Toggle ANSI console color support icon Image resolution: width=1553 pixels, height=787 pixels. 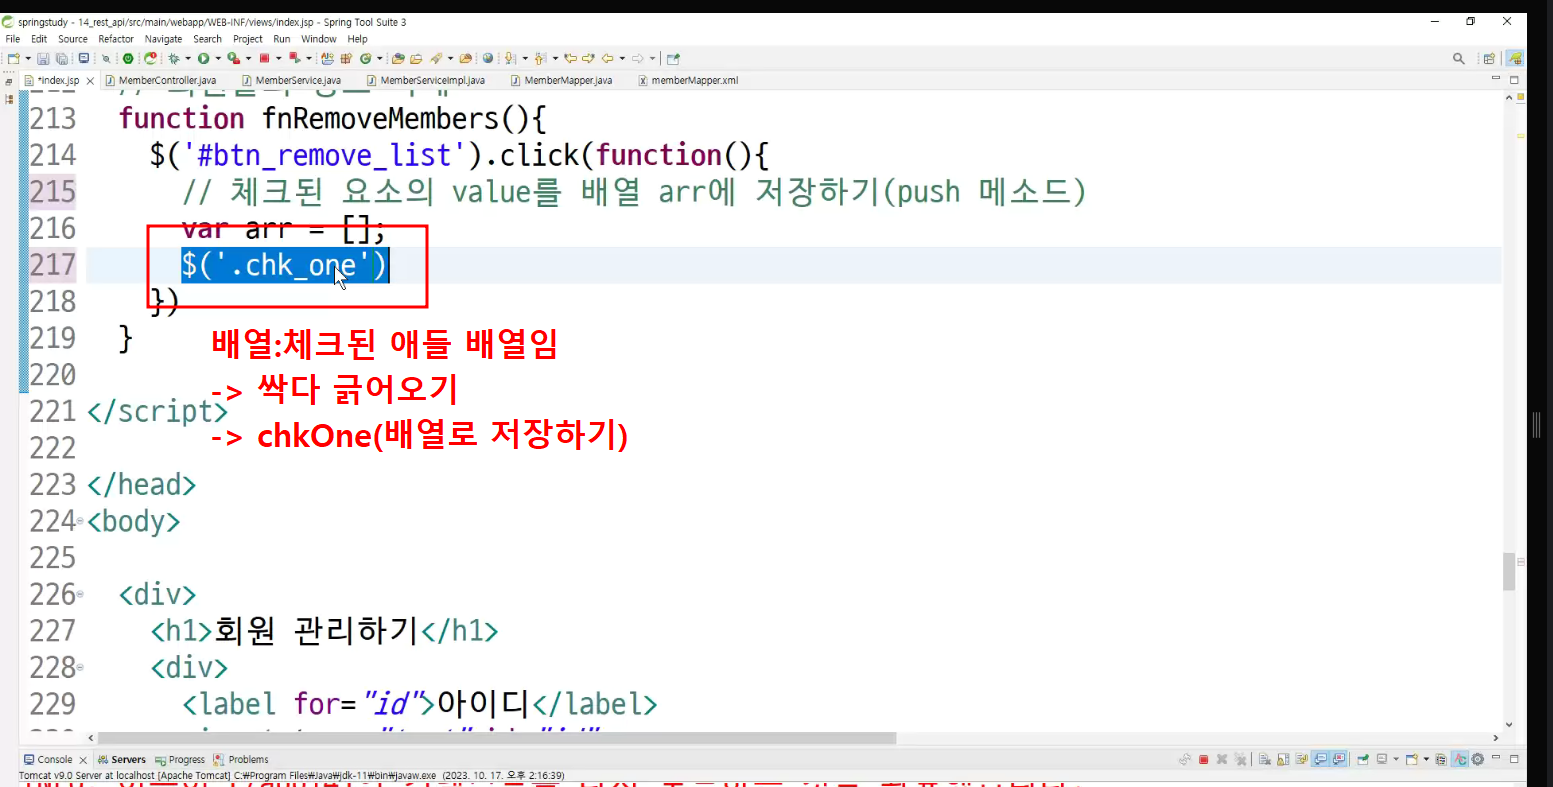(1460, 760)
